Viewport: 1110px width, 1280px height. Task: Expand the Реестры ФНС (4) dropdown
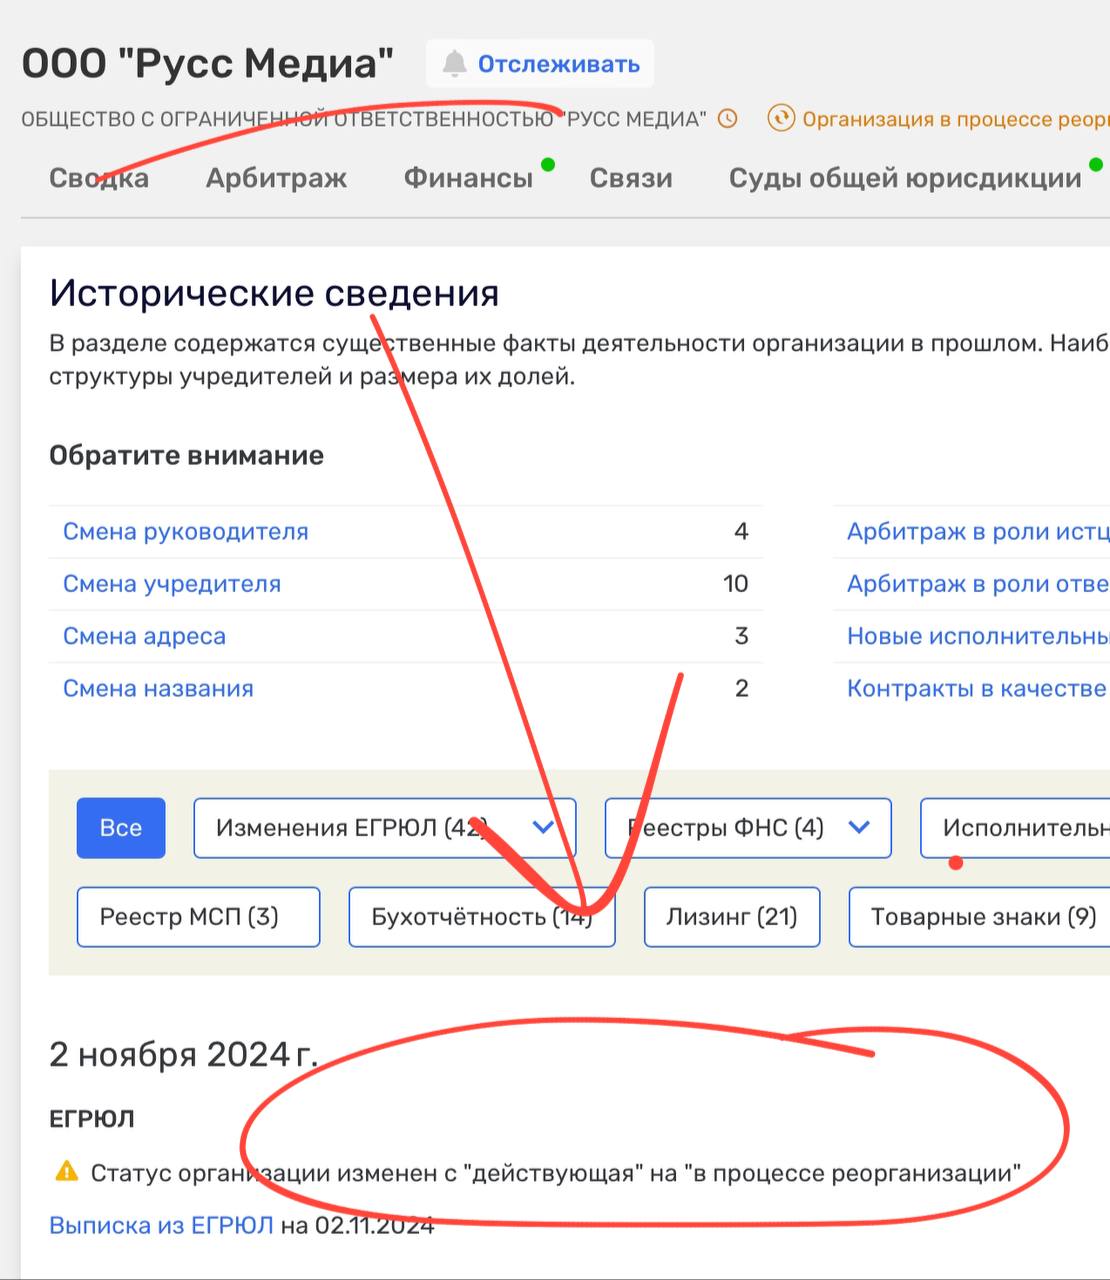coord(858,827)
